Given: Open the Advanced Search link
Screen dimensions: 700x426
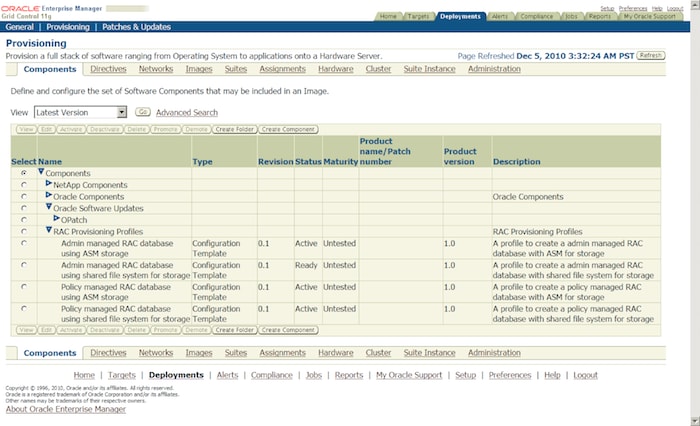Looking at the screenshot, I should click(x=187, y=113).
